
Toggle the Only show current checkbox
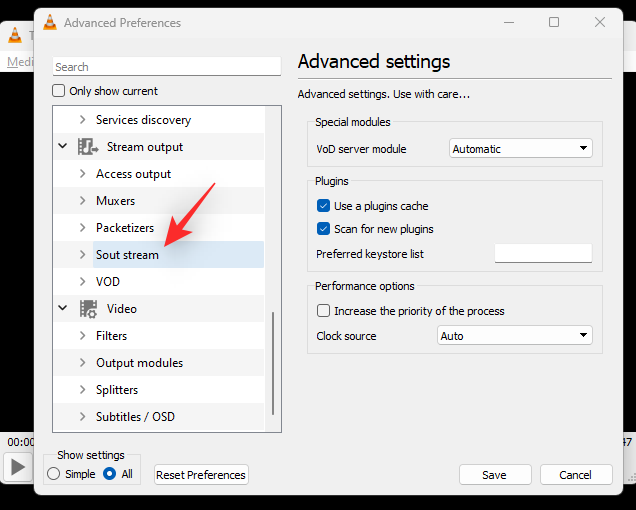pyautogui.click(x=58, y=90)
